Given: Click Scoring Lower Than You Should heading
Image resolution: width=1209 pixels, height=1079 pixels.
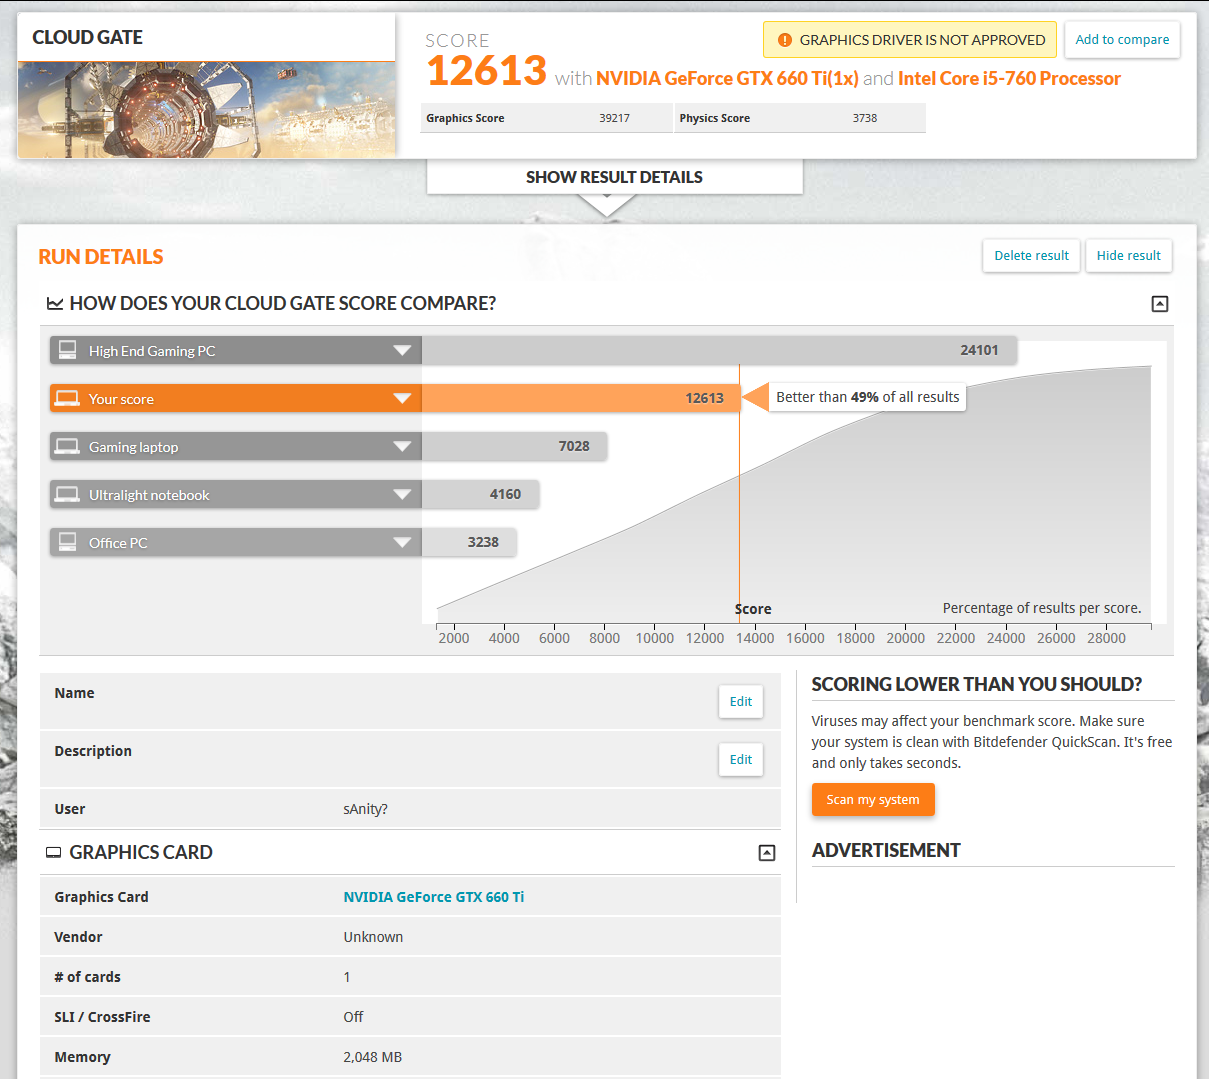Looking at the screenshot, I should [x=976, y=684].
